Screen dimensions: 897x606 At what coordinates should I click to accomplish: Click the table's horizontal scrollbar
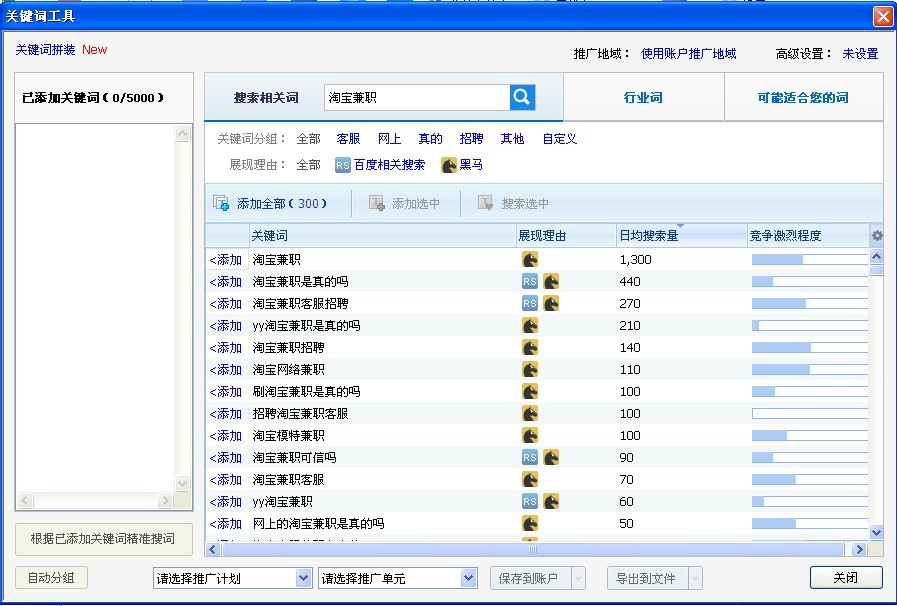(x=532, y=550)
